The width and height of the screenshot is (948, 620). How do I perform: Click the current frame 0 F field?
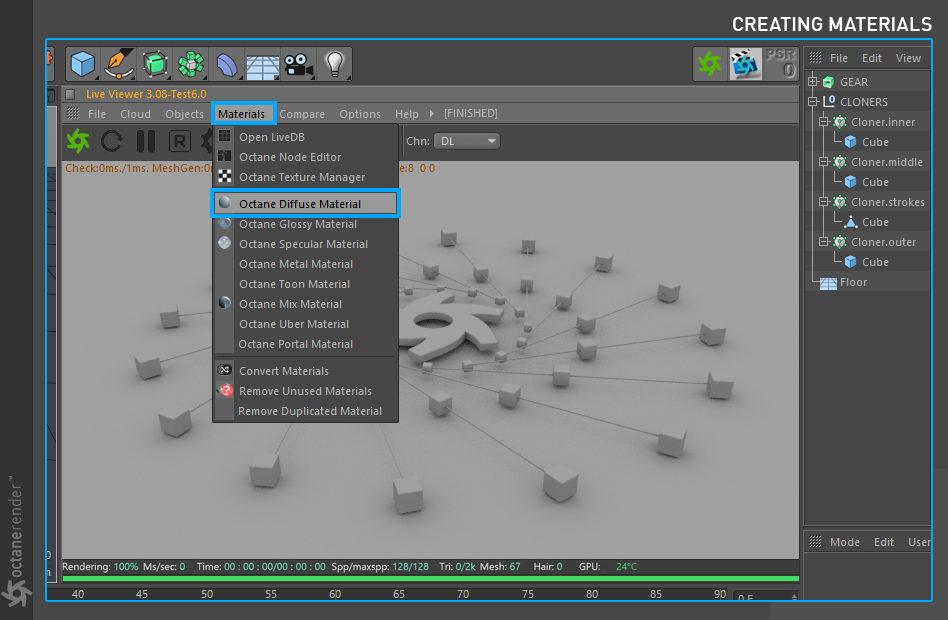pos(765,596)
